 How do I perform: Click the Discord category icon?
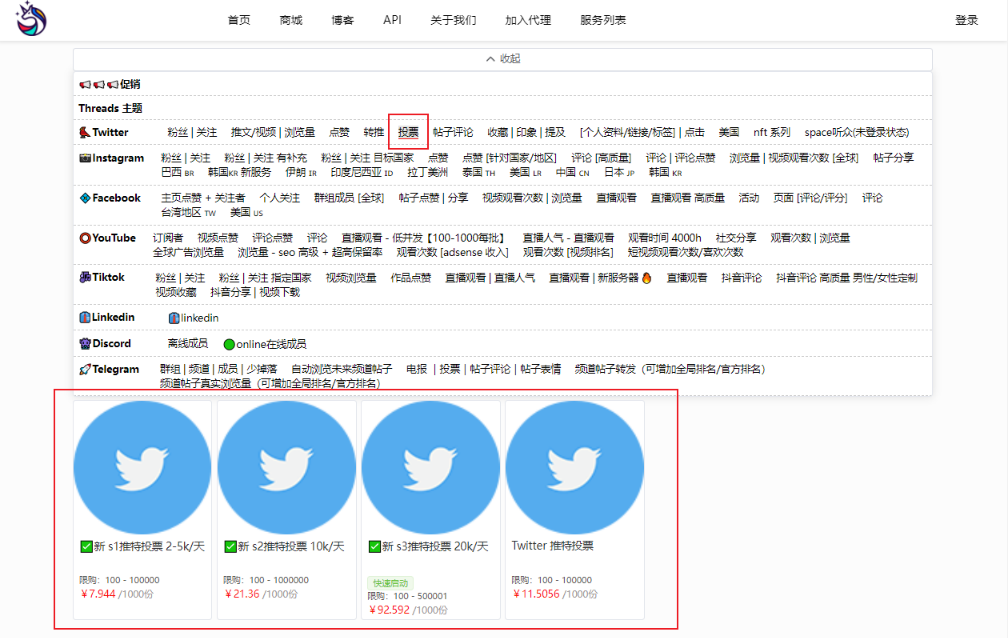[x=84, y=343]
